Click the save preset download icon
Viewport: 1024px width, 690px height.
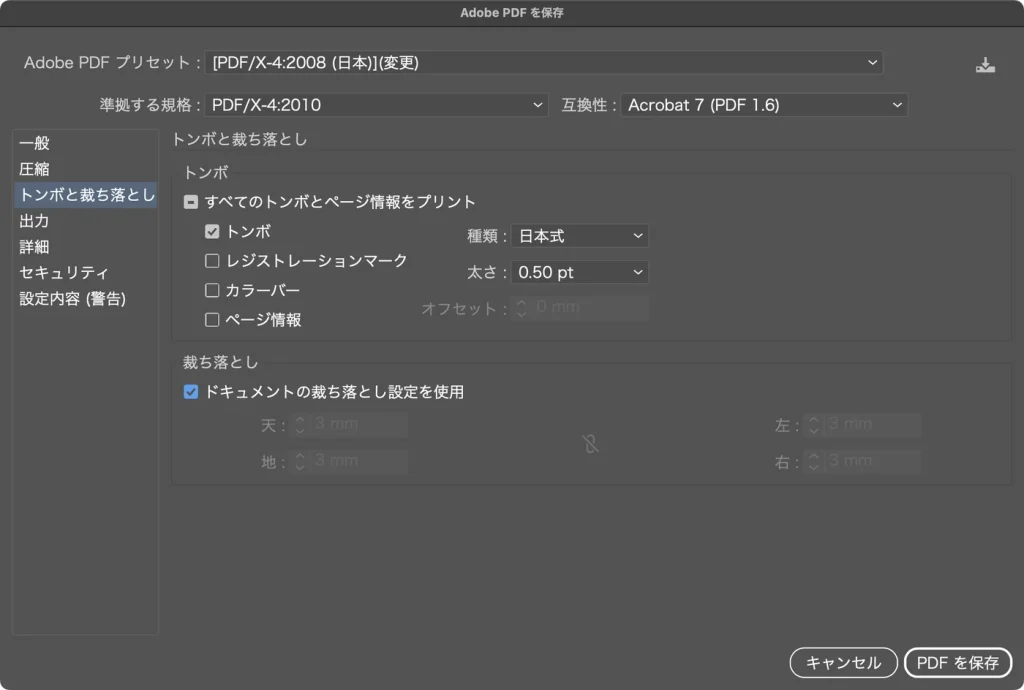pos(985,65)
